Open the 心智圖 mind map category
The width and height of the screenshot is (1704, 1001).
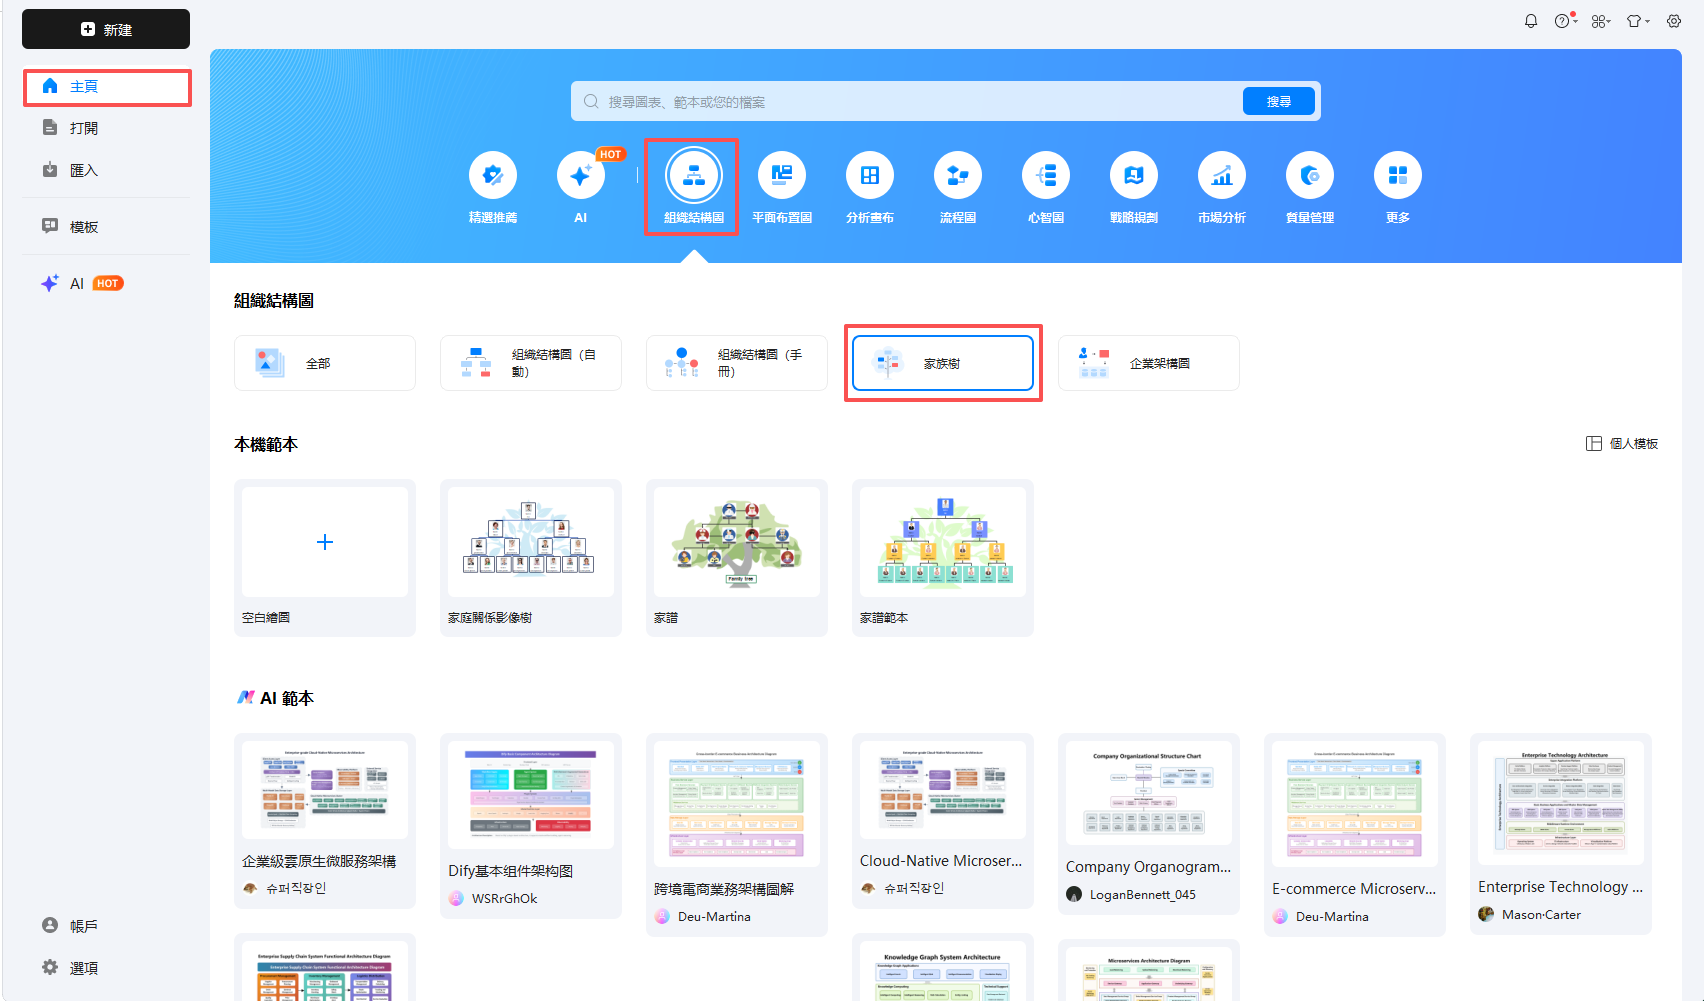[x=1045, y=187]
